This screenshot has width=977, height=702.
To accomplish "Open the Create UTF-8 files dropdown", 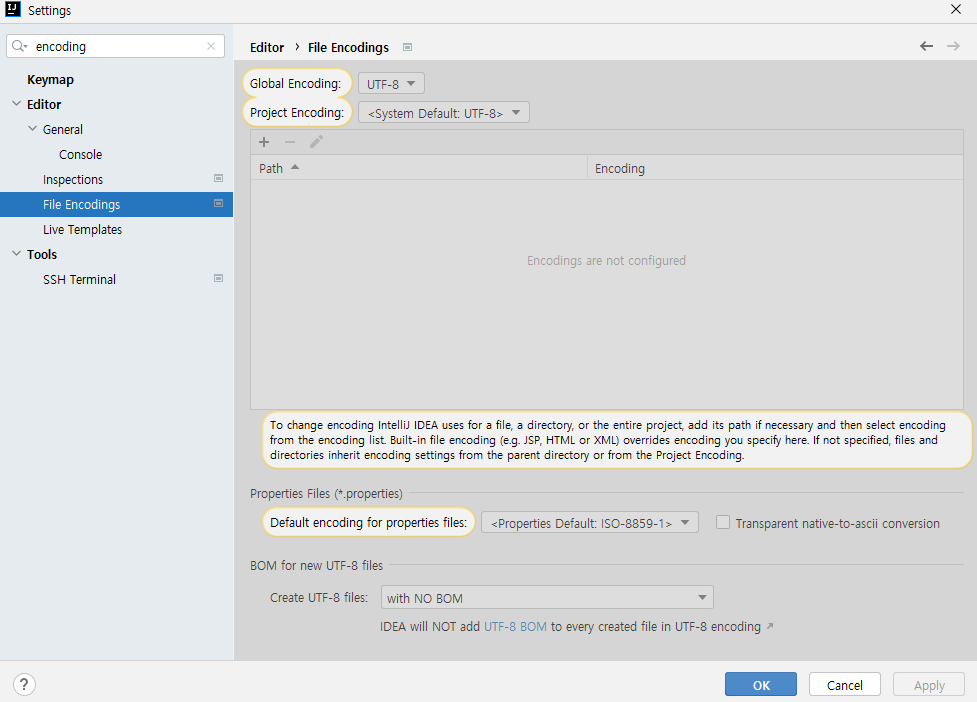I will pyautogui.click(x=547, y=598).
